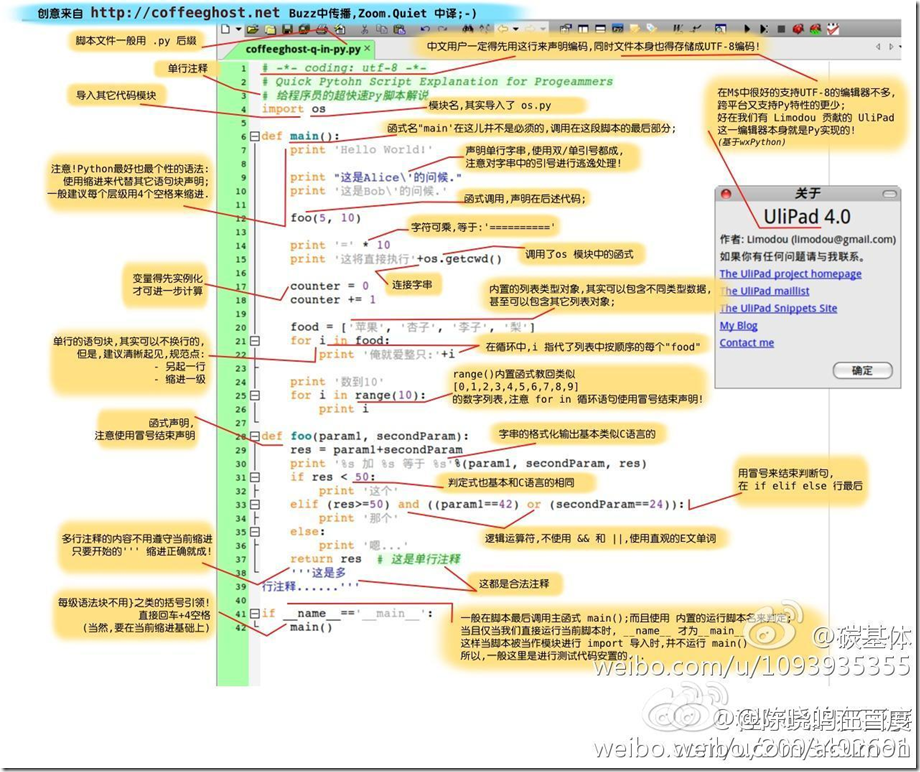
Task: Click the black Run play icon
Action: point(747,29)
